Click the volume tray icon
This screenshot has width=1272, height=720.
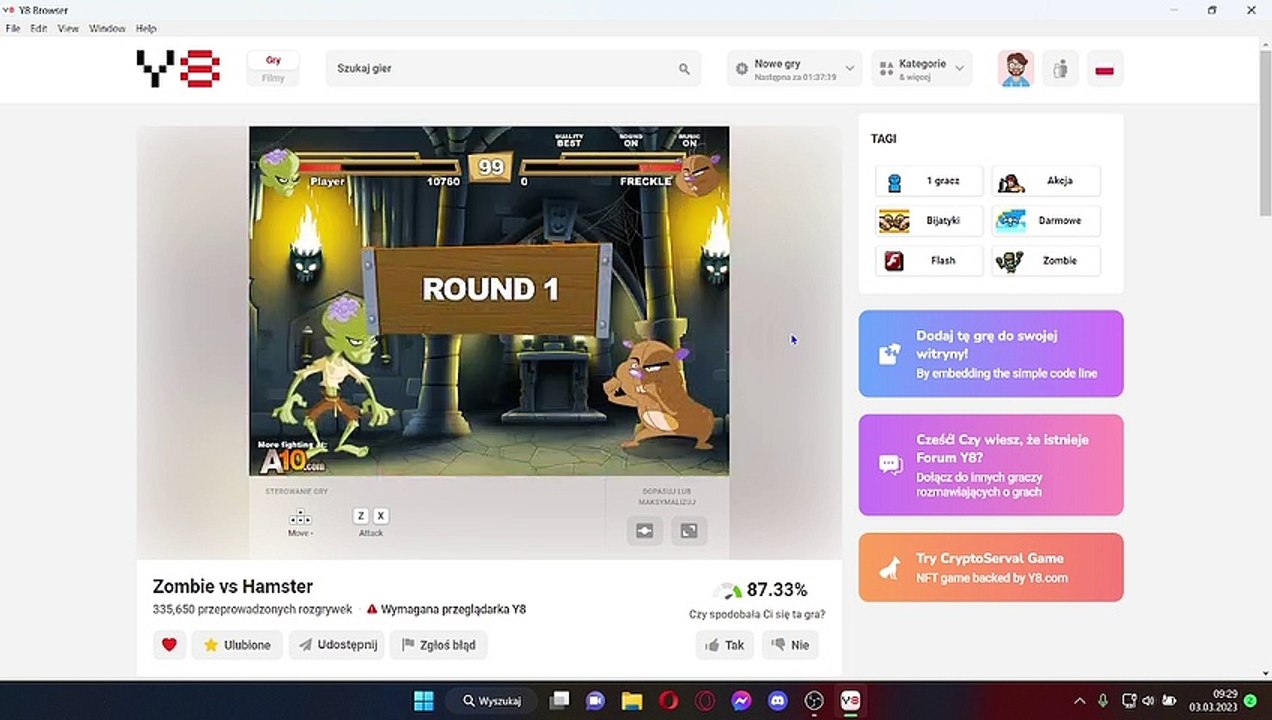point(1148,701)
